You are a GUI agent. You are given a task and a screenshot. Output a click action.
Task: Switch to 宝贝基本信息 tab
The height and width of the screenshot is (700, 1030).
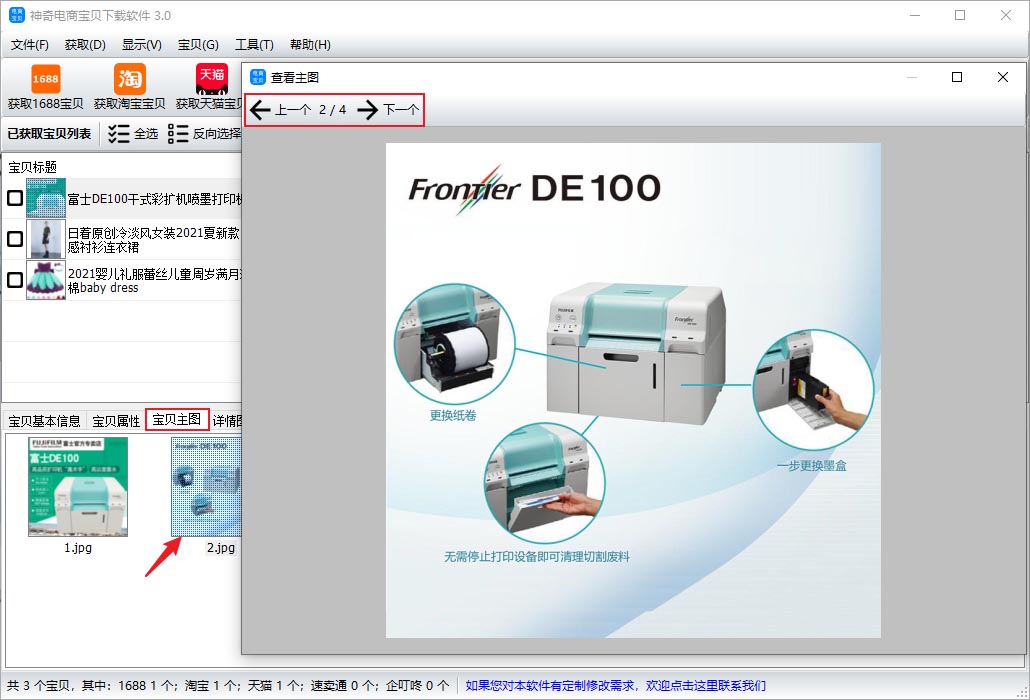(x=44, y=421)
